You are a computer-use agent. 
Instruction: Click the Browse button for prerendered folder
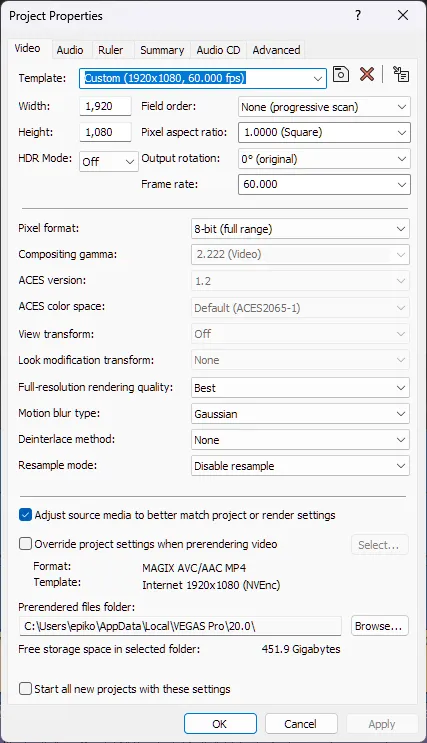[x=380, y=626]
